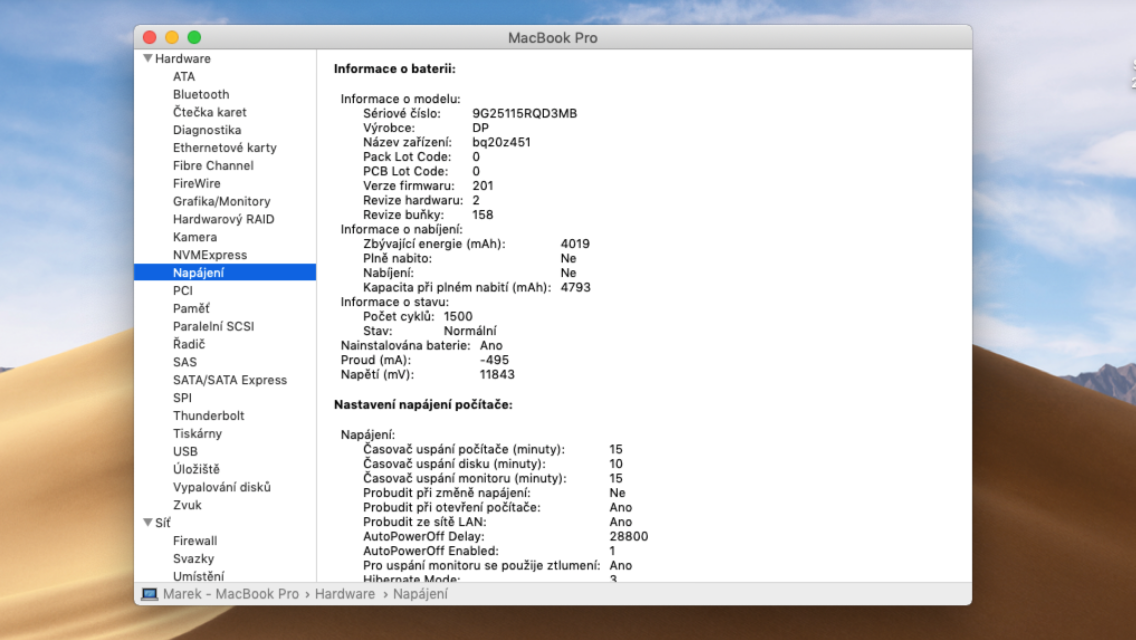Select Umístění under Síť

pyautogui.click(x=198, y=576)
